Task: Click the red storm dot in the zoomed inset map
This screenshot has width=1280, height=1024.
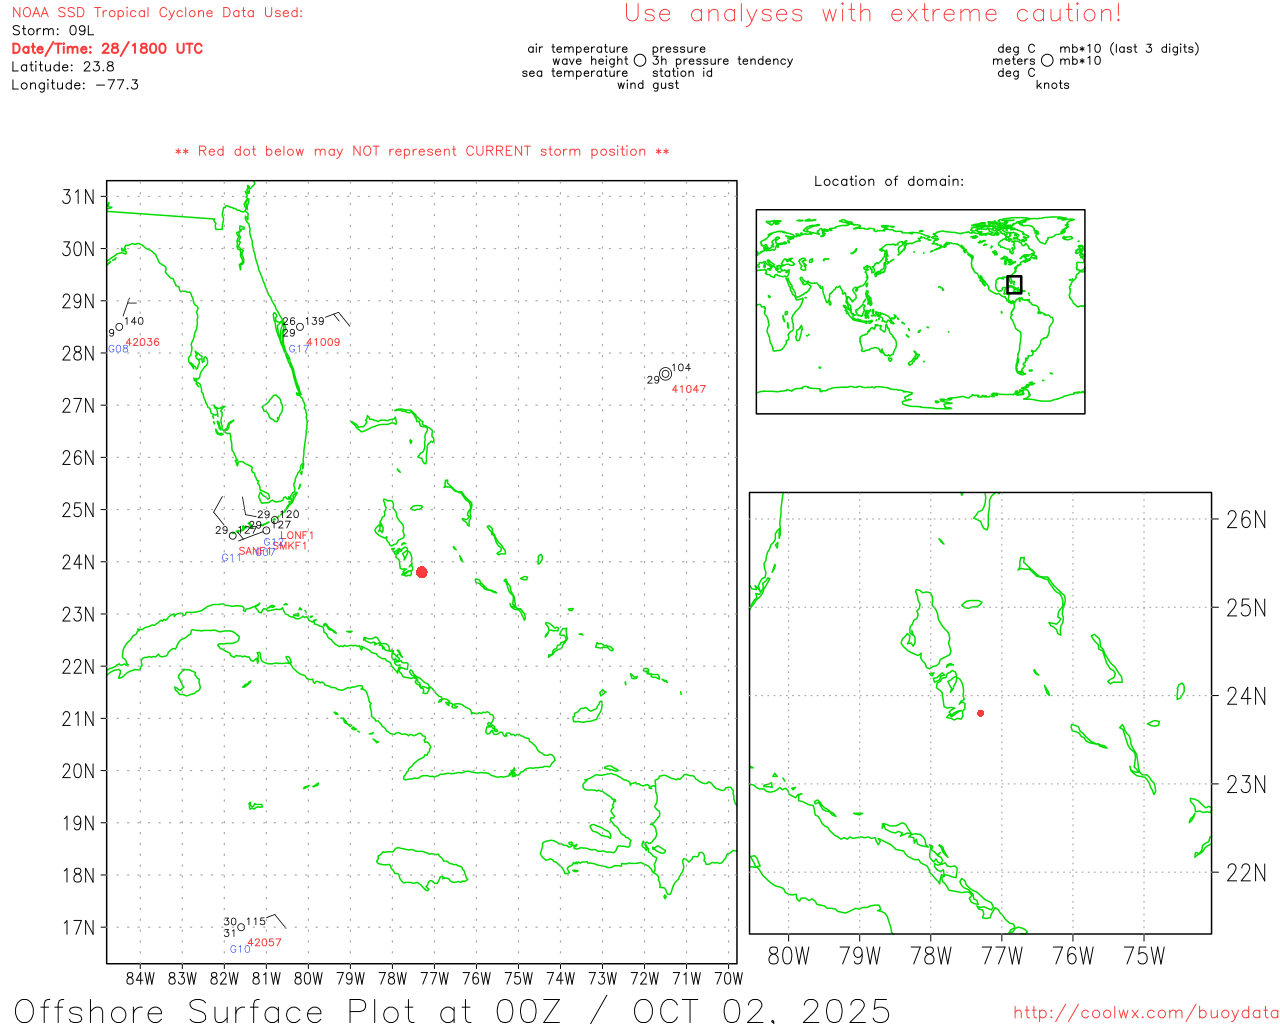Action: (x=981, y=713)
